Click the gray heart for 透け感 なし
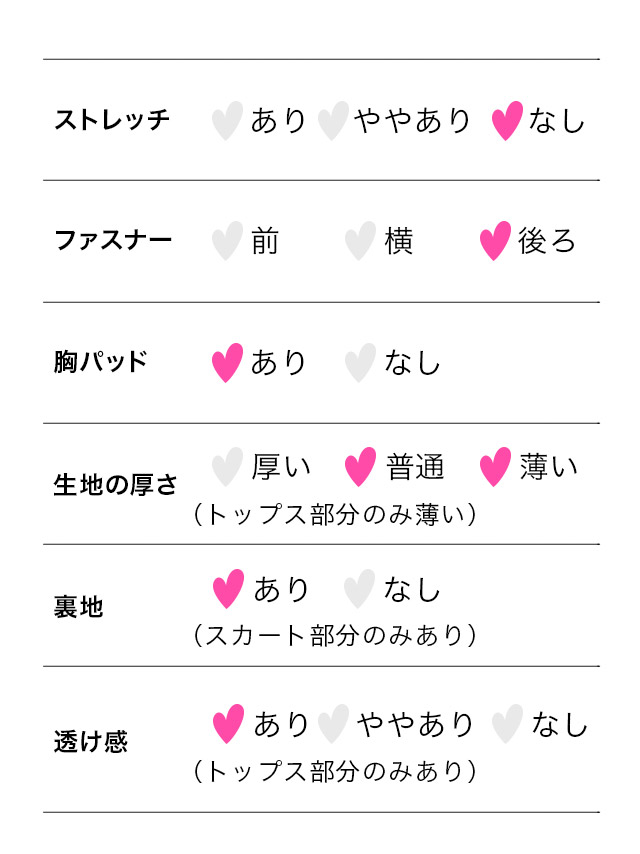Image resolution: width=640 pixels, height=854 pixels. (x=507, y=724)
